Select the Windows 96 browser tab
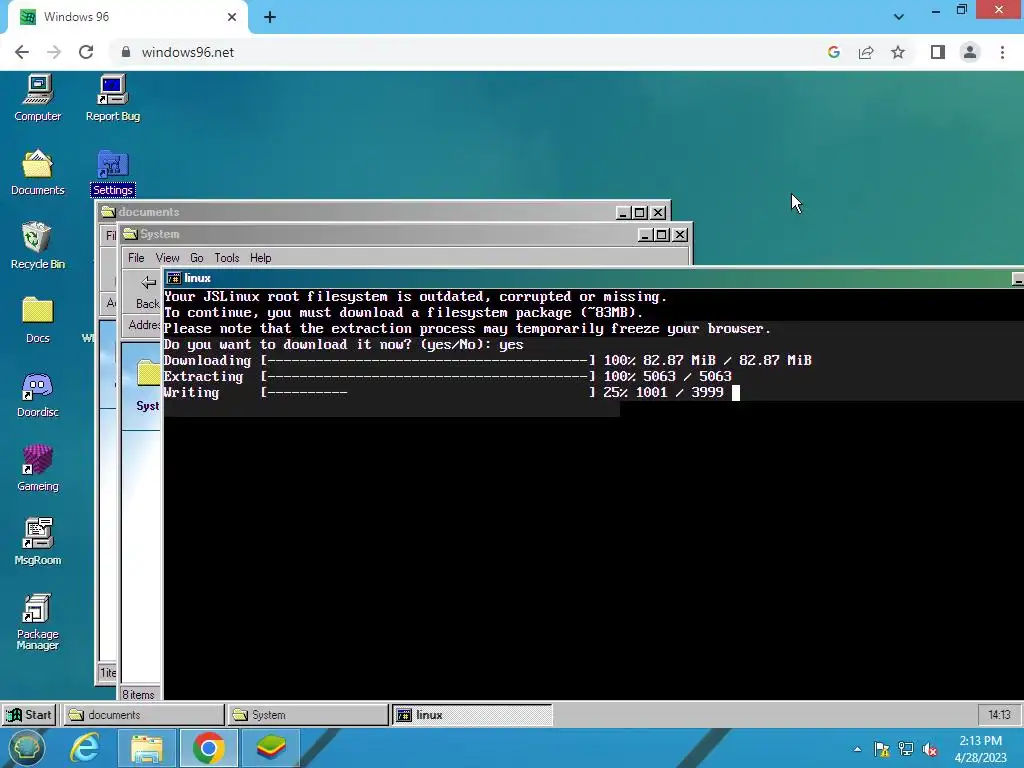The width and height of the screenshot is (1024, 768). click(127, 17)
